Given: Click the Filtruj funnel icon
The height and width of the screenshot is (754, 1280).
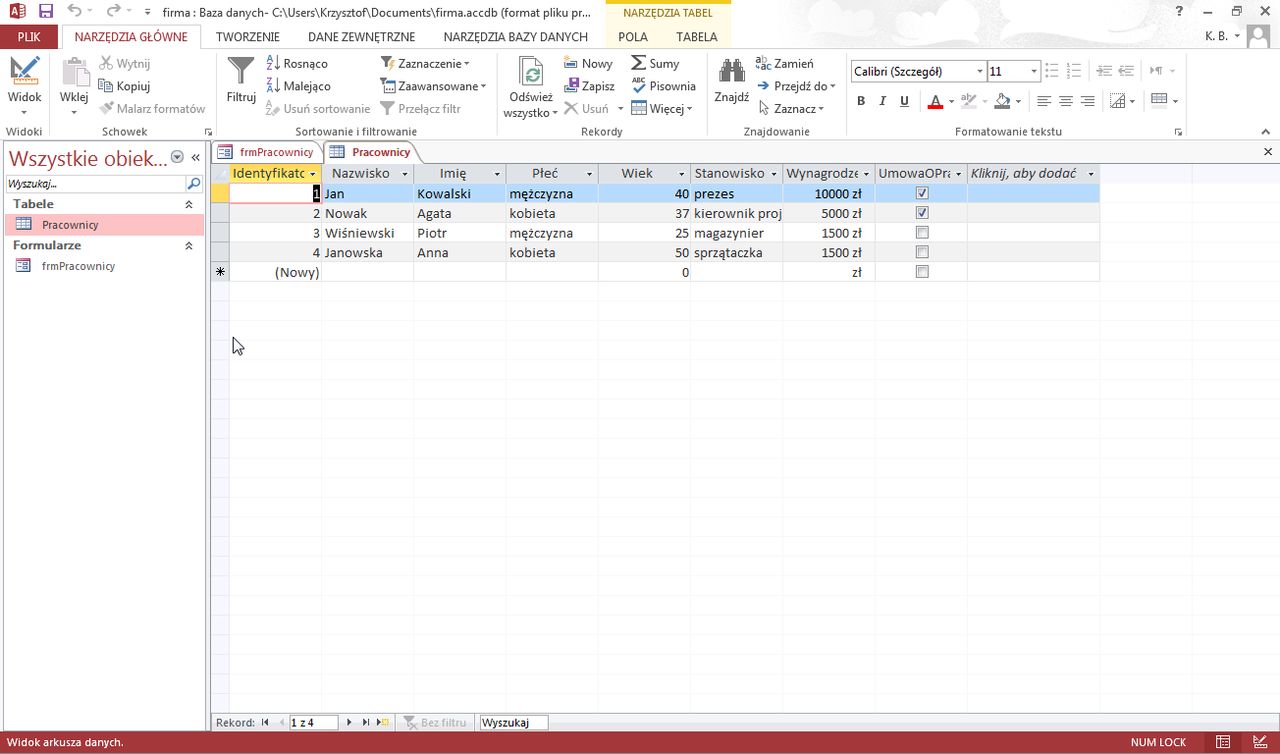Looking at the screenshot, I should [241, 72].
